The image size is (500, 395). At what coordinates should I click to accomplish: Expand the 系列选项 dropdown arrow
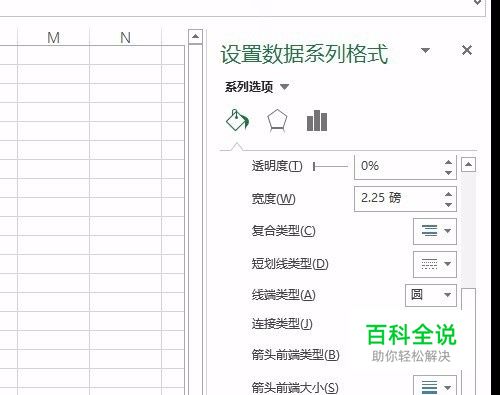point(284,87)
